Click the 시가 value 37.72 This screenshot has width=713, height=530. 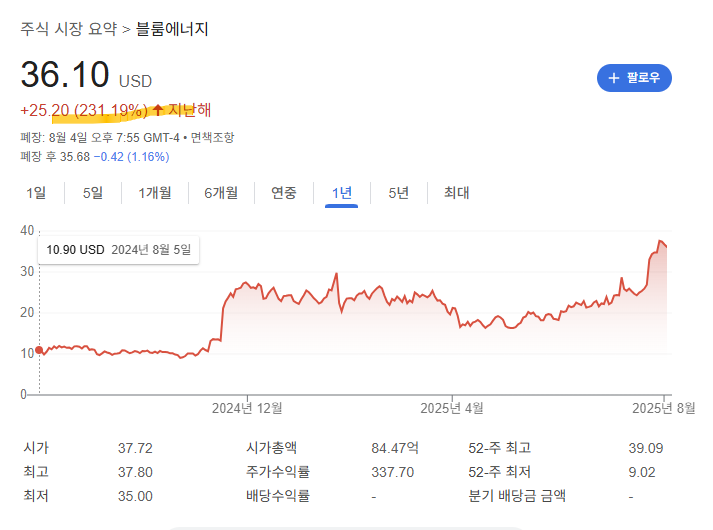(135, 448)
